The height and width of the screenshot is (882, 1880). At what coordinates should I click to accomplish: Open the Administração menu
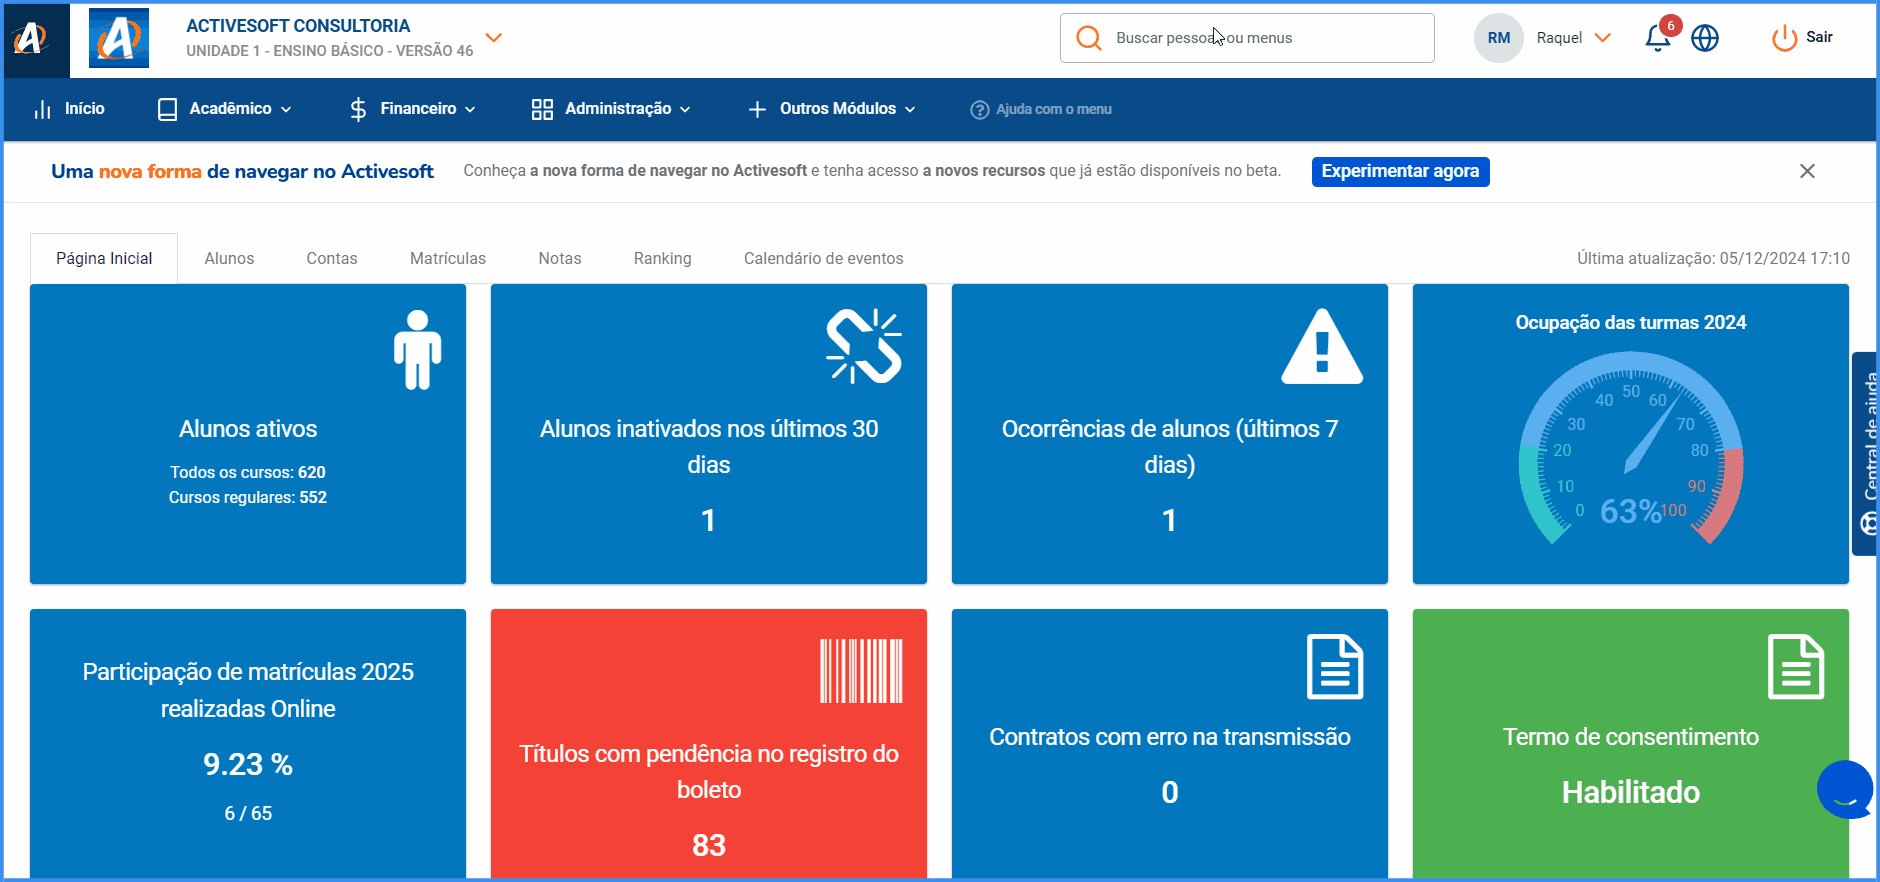pyautogui.click(x=611, y=109)
